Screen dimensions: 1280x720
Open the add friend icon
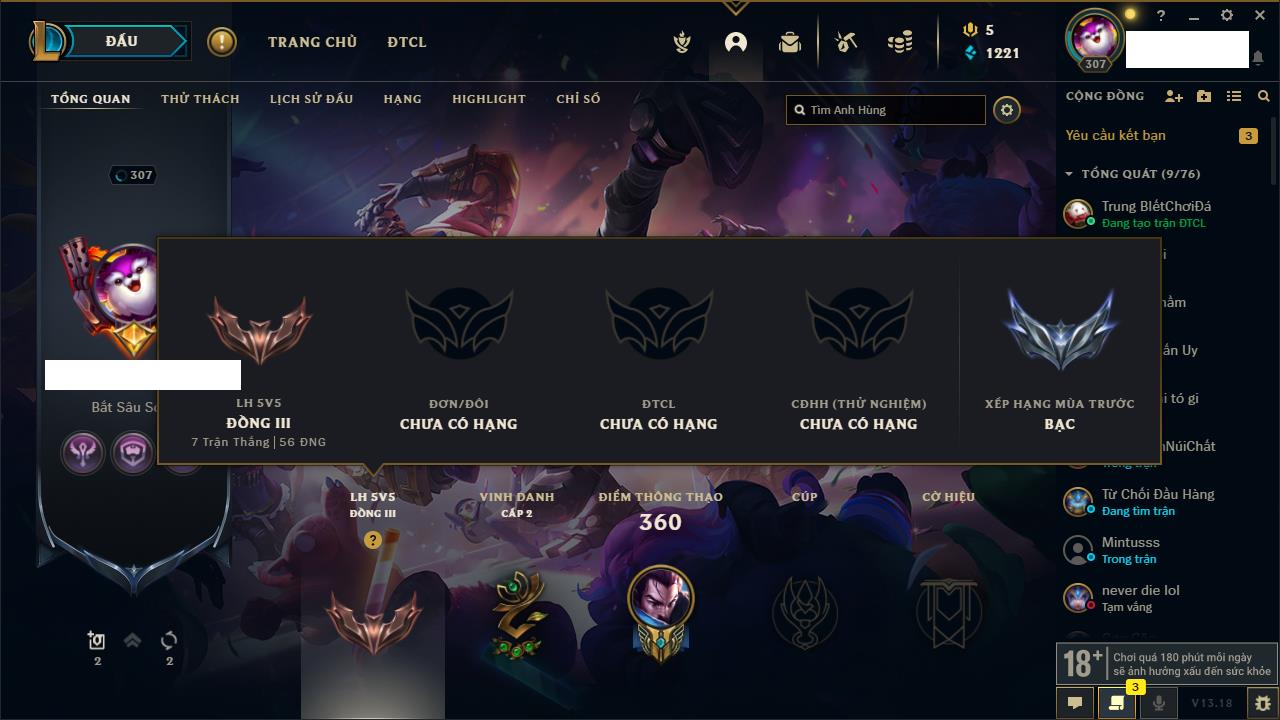point(1174,96)
